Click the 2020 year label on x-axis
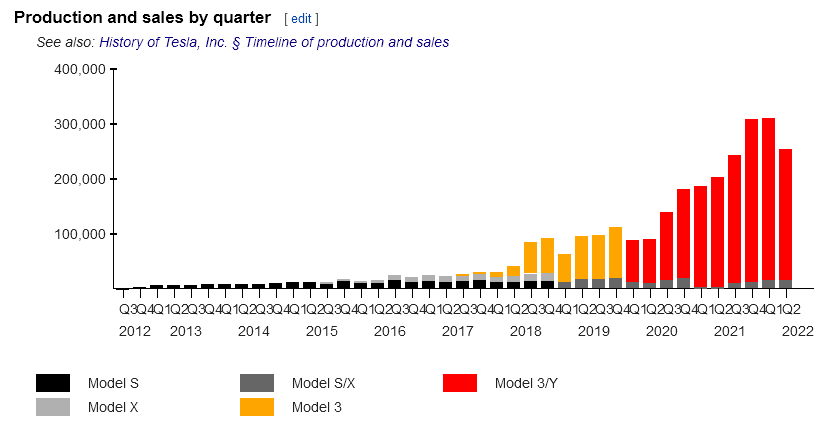The width and height of the screenshot is (834, 426). (x=662, y=330)
